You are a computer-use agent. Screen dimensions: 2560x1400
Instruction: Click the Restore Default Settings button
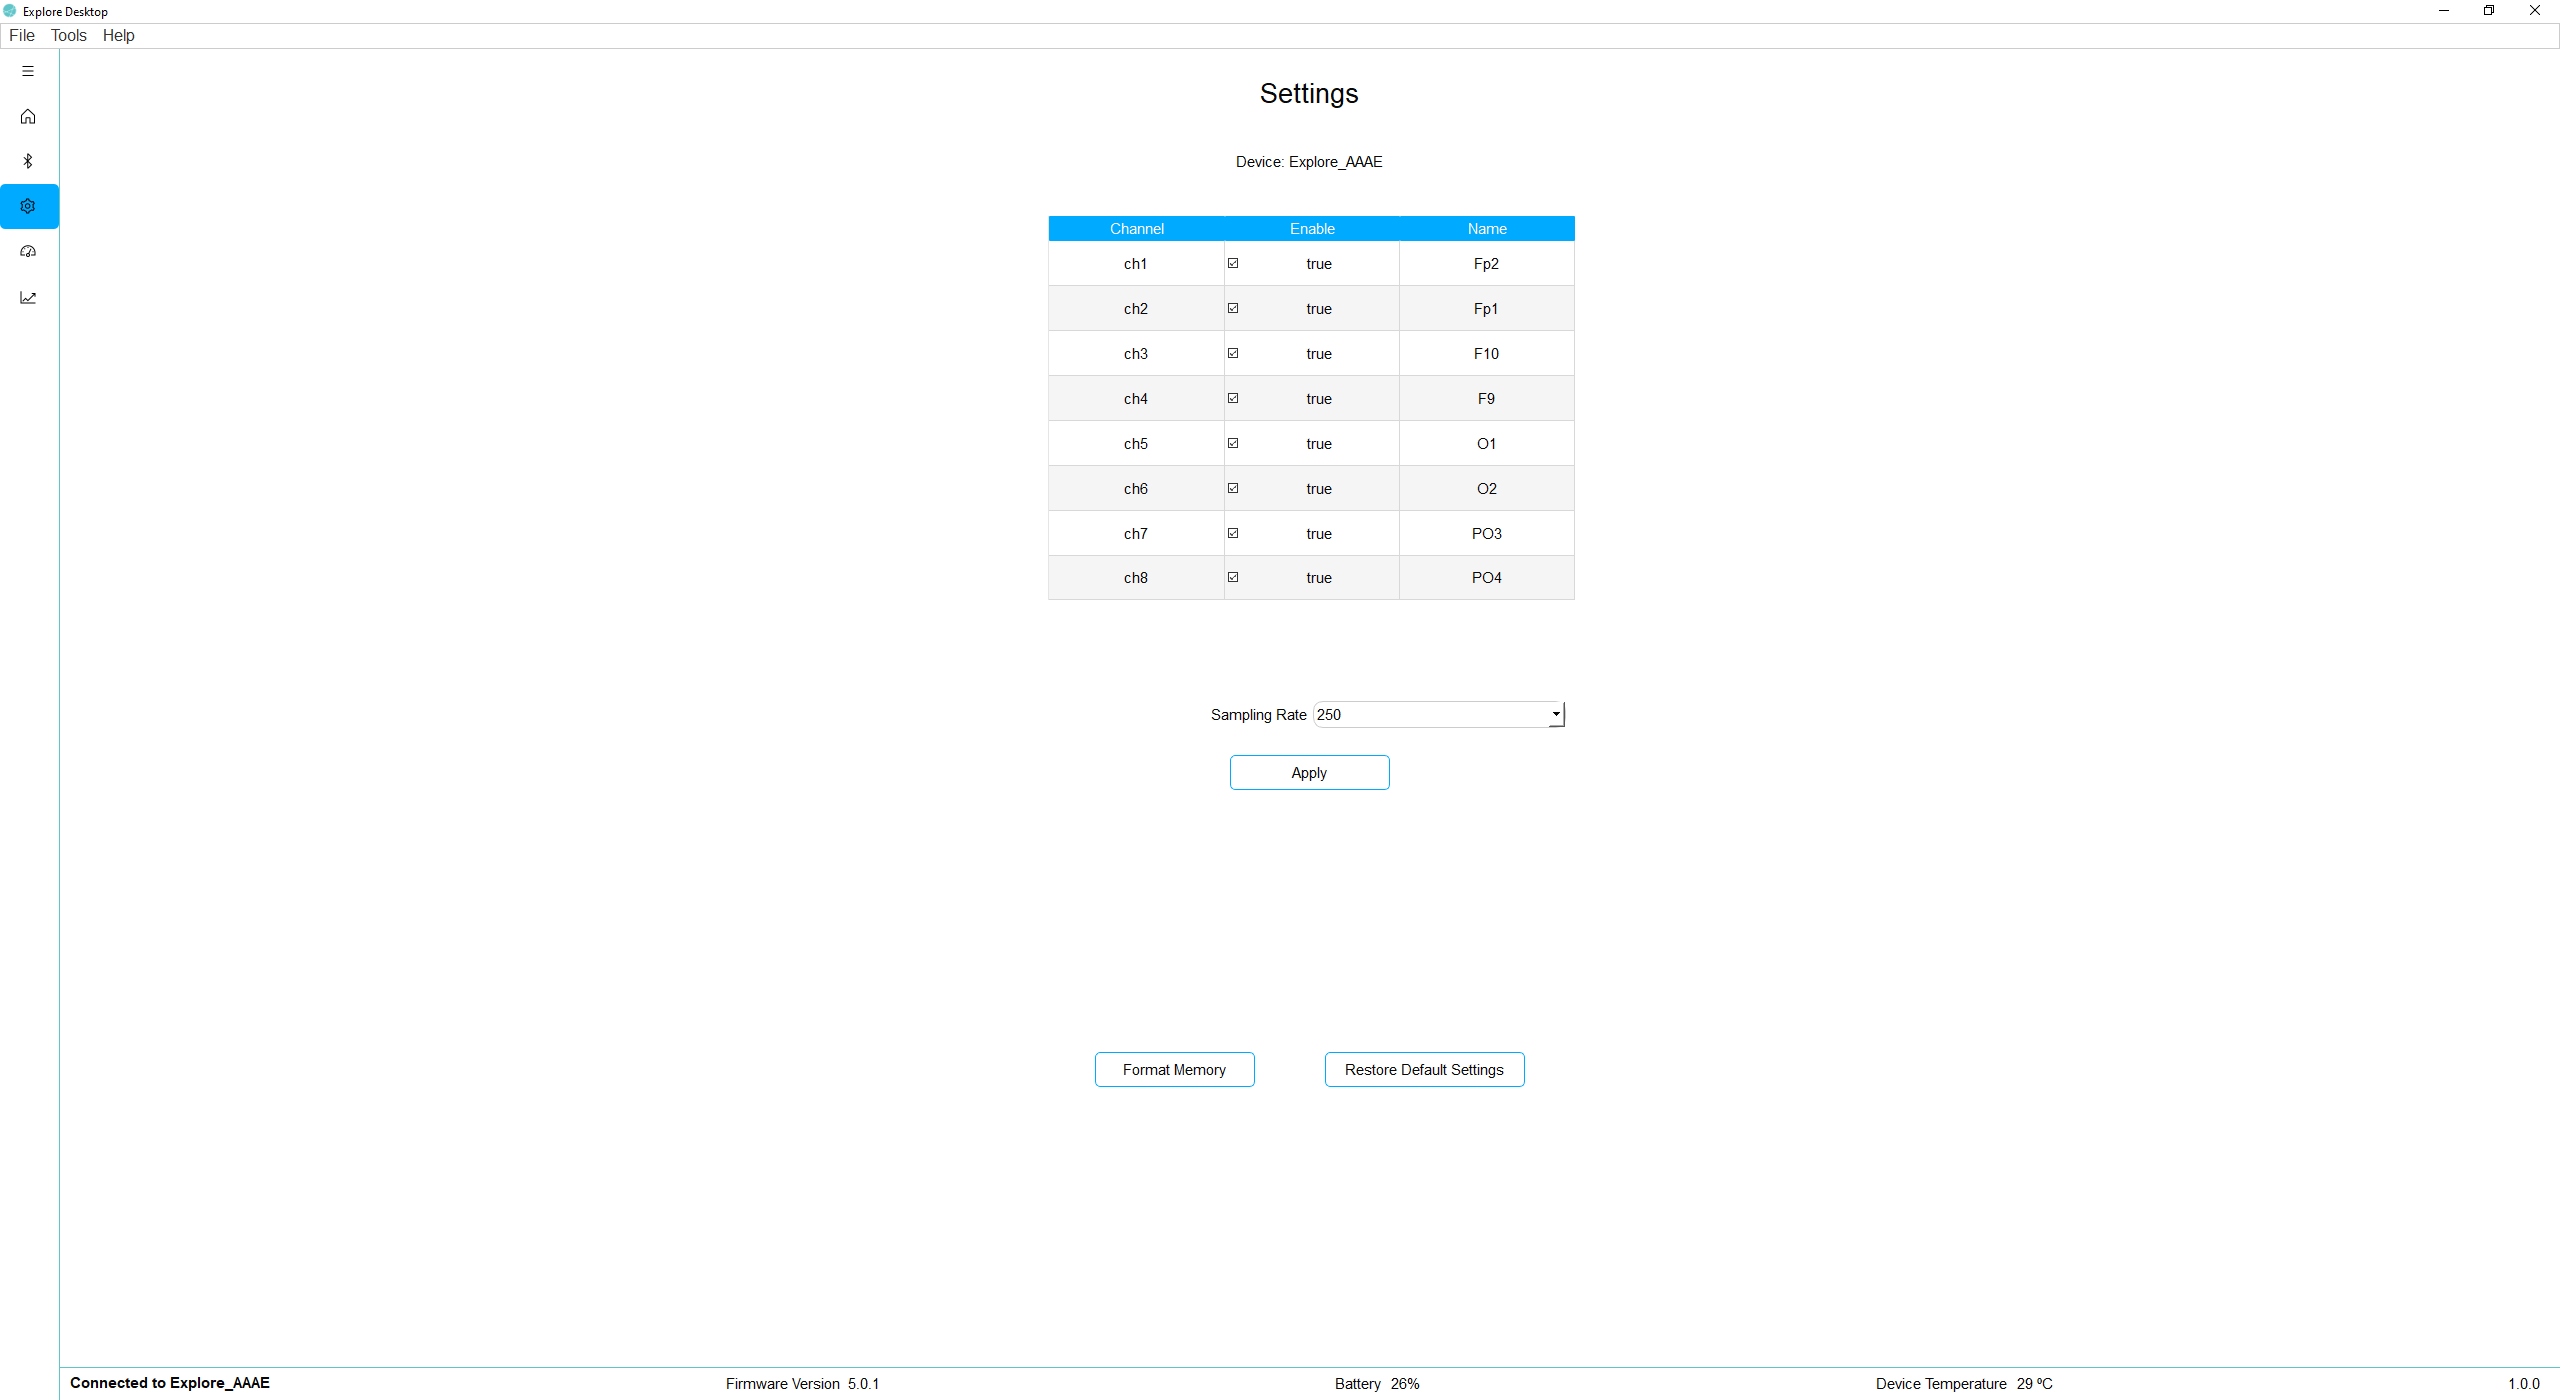pos(1424,1069)
